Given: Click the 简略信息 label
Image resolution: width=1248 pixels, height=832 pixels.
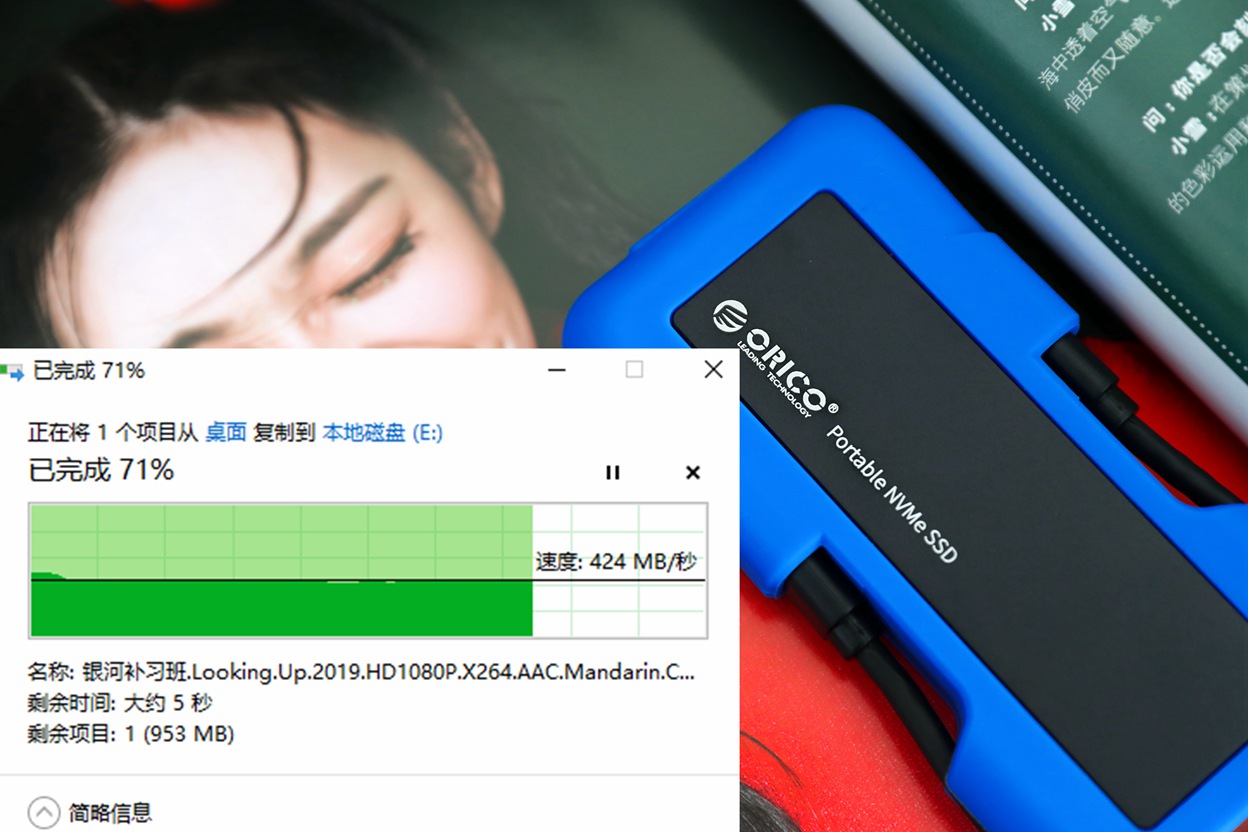Looking at the screenshot, I should tap(110, 812).
